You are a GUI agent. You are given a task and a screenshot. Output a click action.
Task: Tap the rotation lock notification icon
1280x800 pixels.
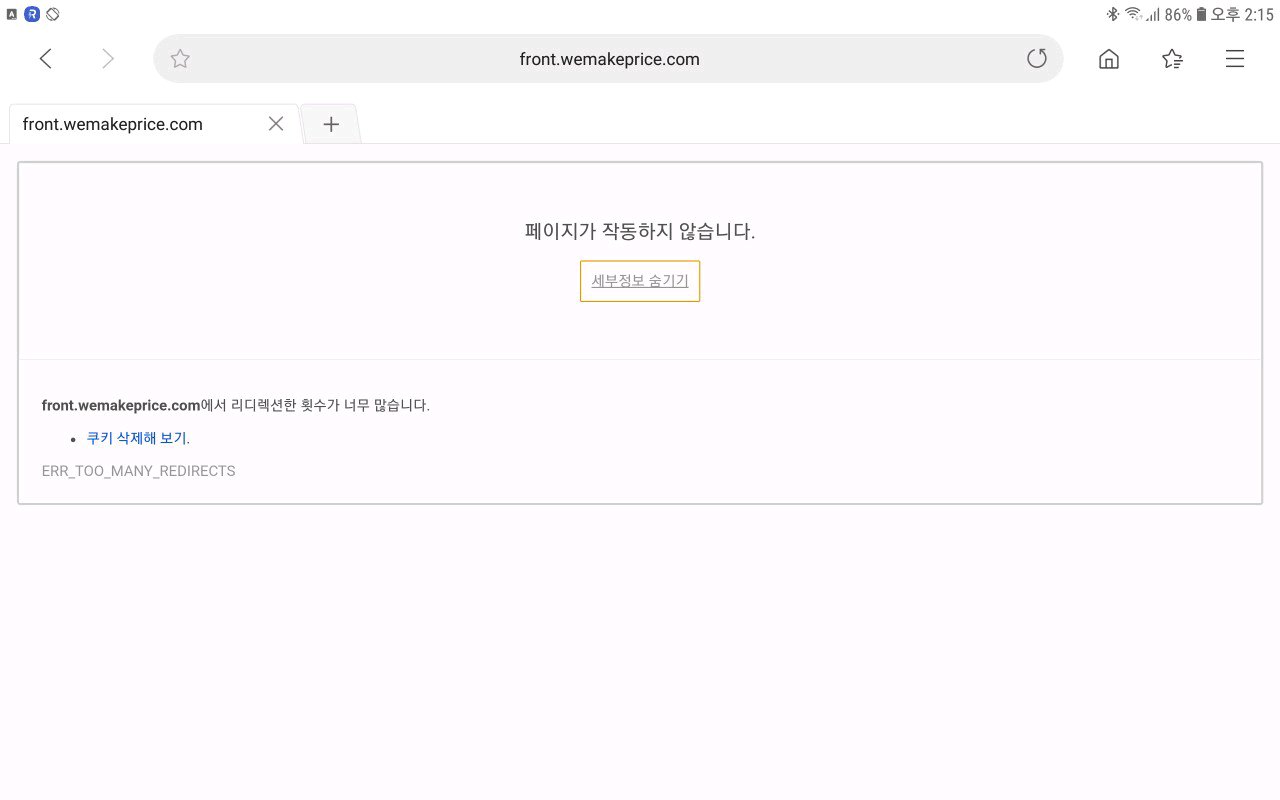pos(53,14)
